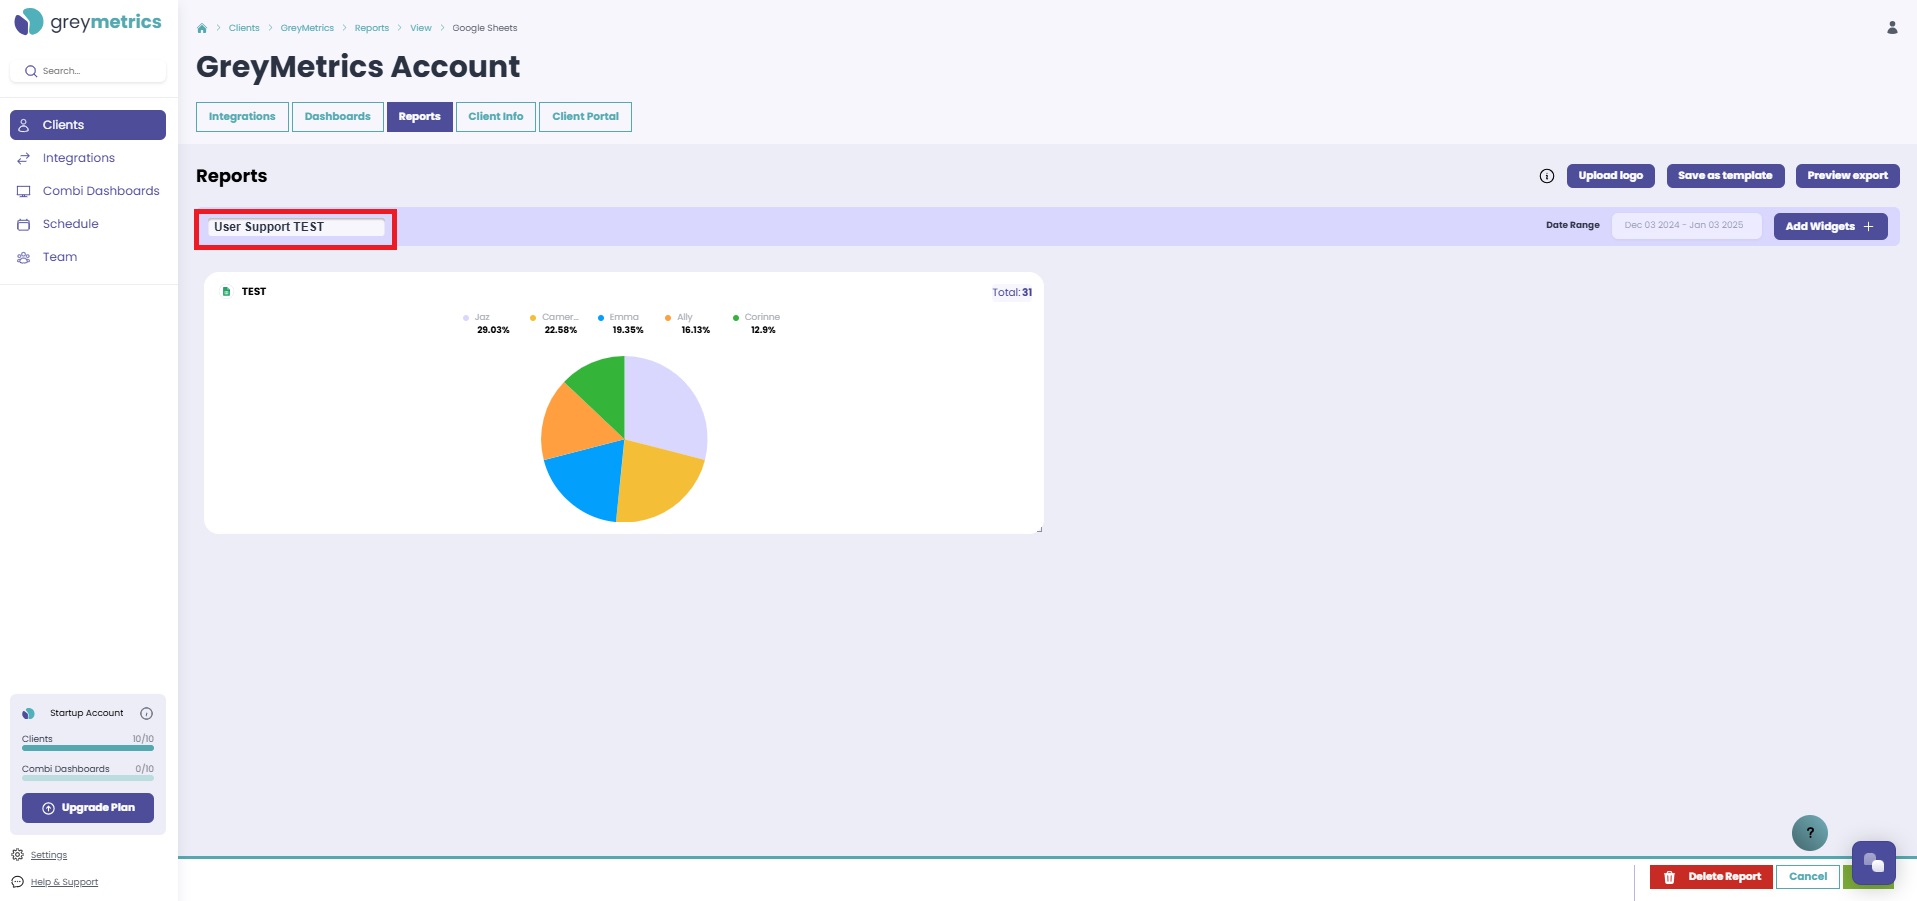Open Integrations via sidebar arrows icon

point(24,158)
